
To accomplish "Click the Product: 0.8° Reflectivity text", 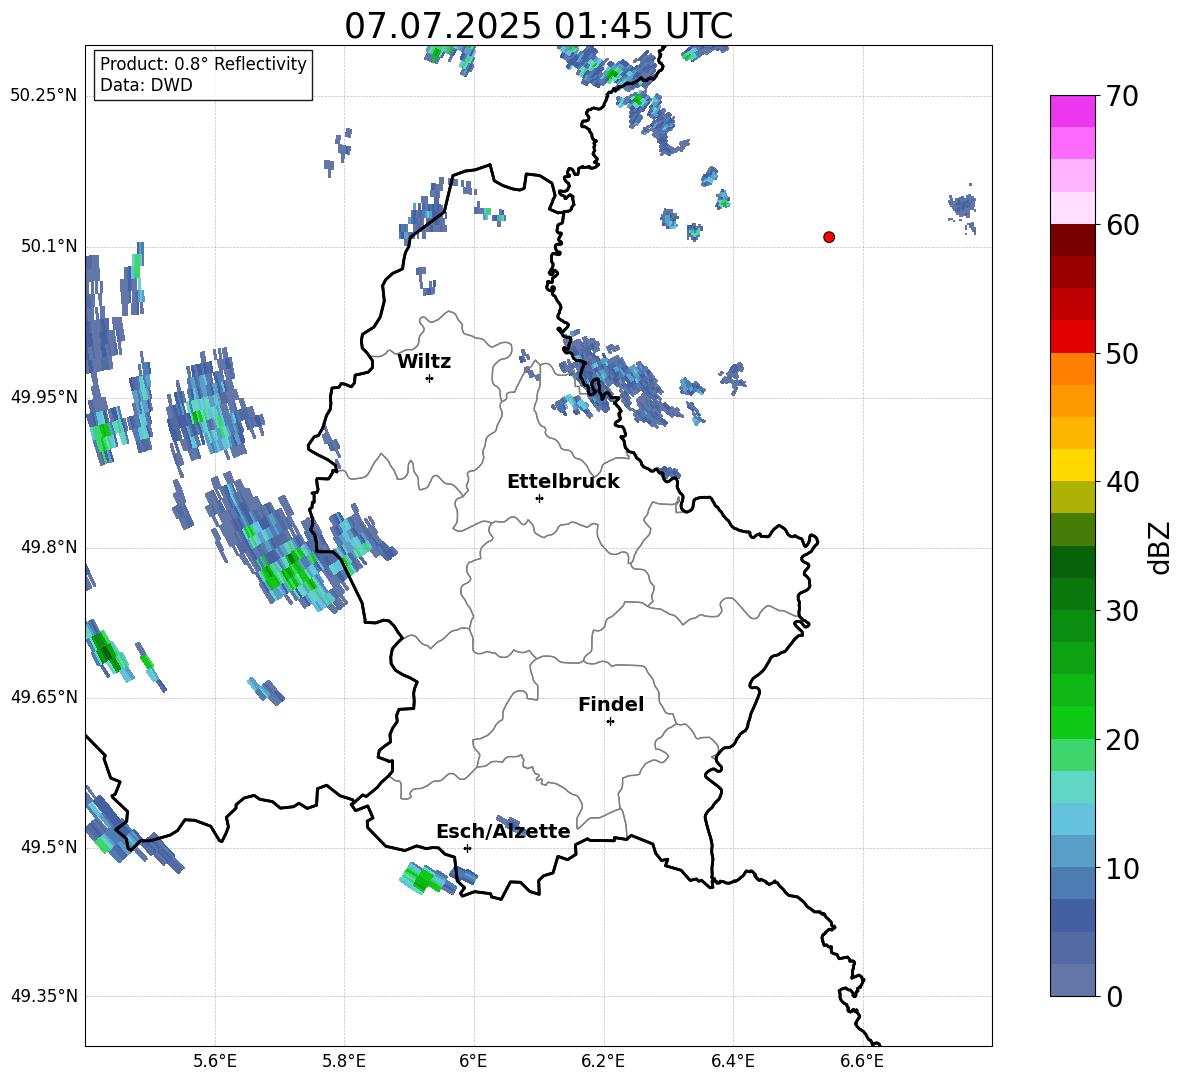I will pyautogui.click(x=203, y=64).
